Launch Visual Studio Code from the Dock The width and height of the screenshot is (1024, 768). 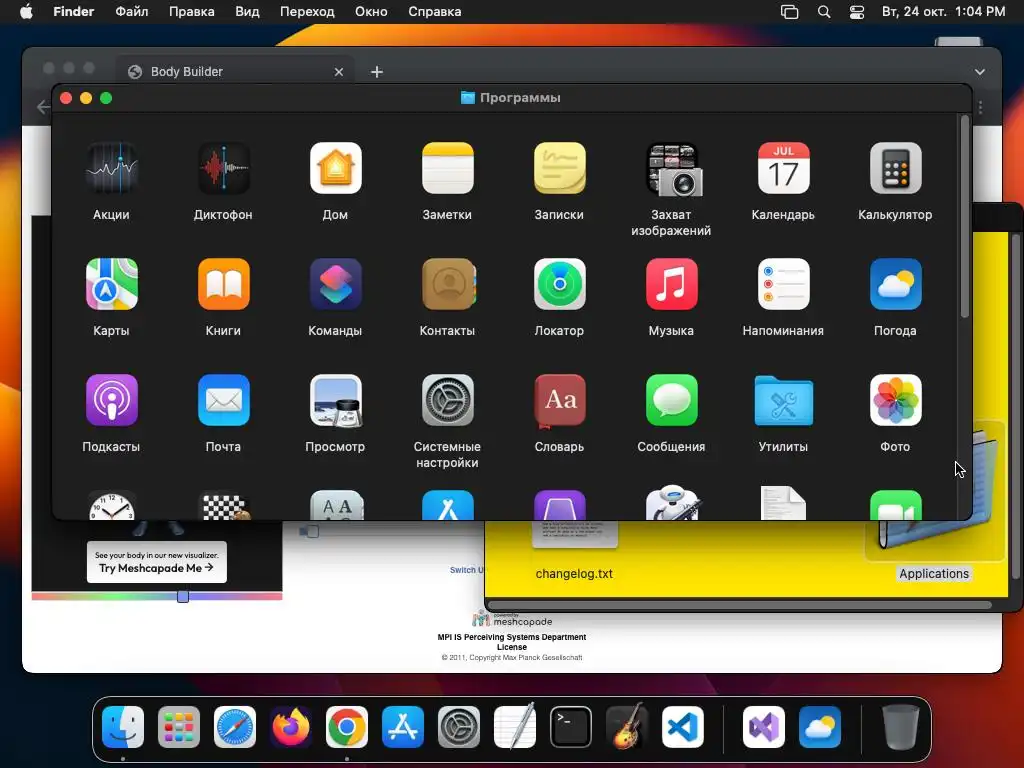click(683, 727)
